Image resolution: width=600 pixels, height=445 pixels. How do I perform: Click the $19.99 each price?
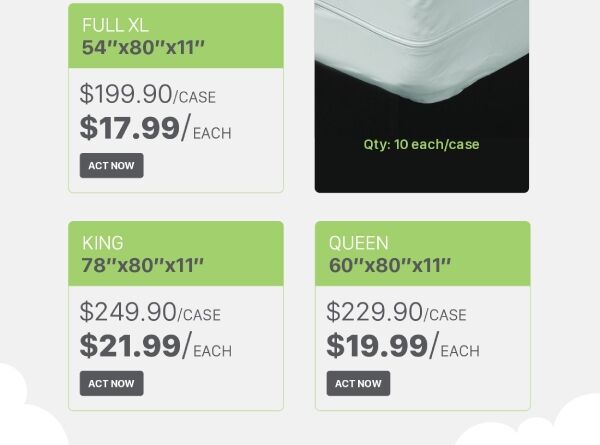pyautogui.click(x=402, y=347)
